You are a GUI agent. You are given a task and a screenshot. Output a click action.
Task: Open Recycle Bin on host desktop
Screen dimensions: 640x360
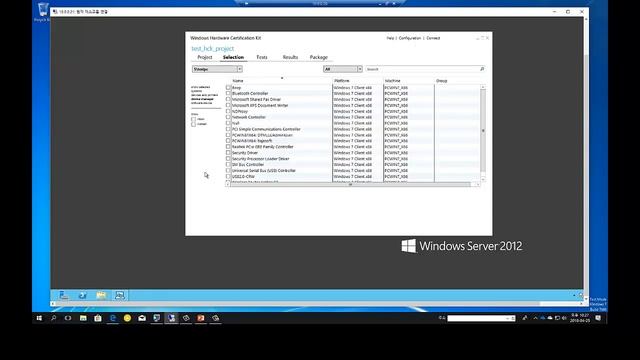click(42, 11)
